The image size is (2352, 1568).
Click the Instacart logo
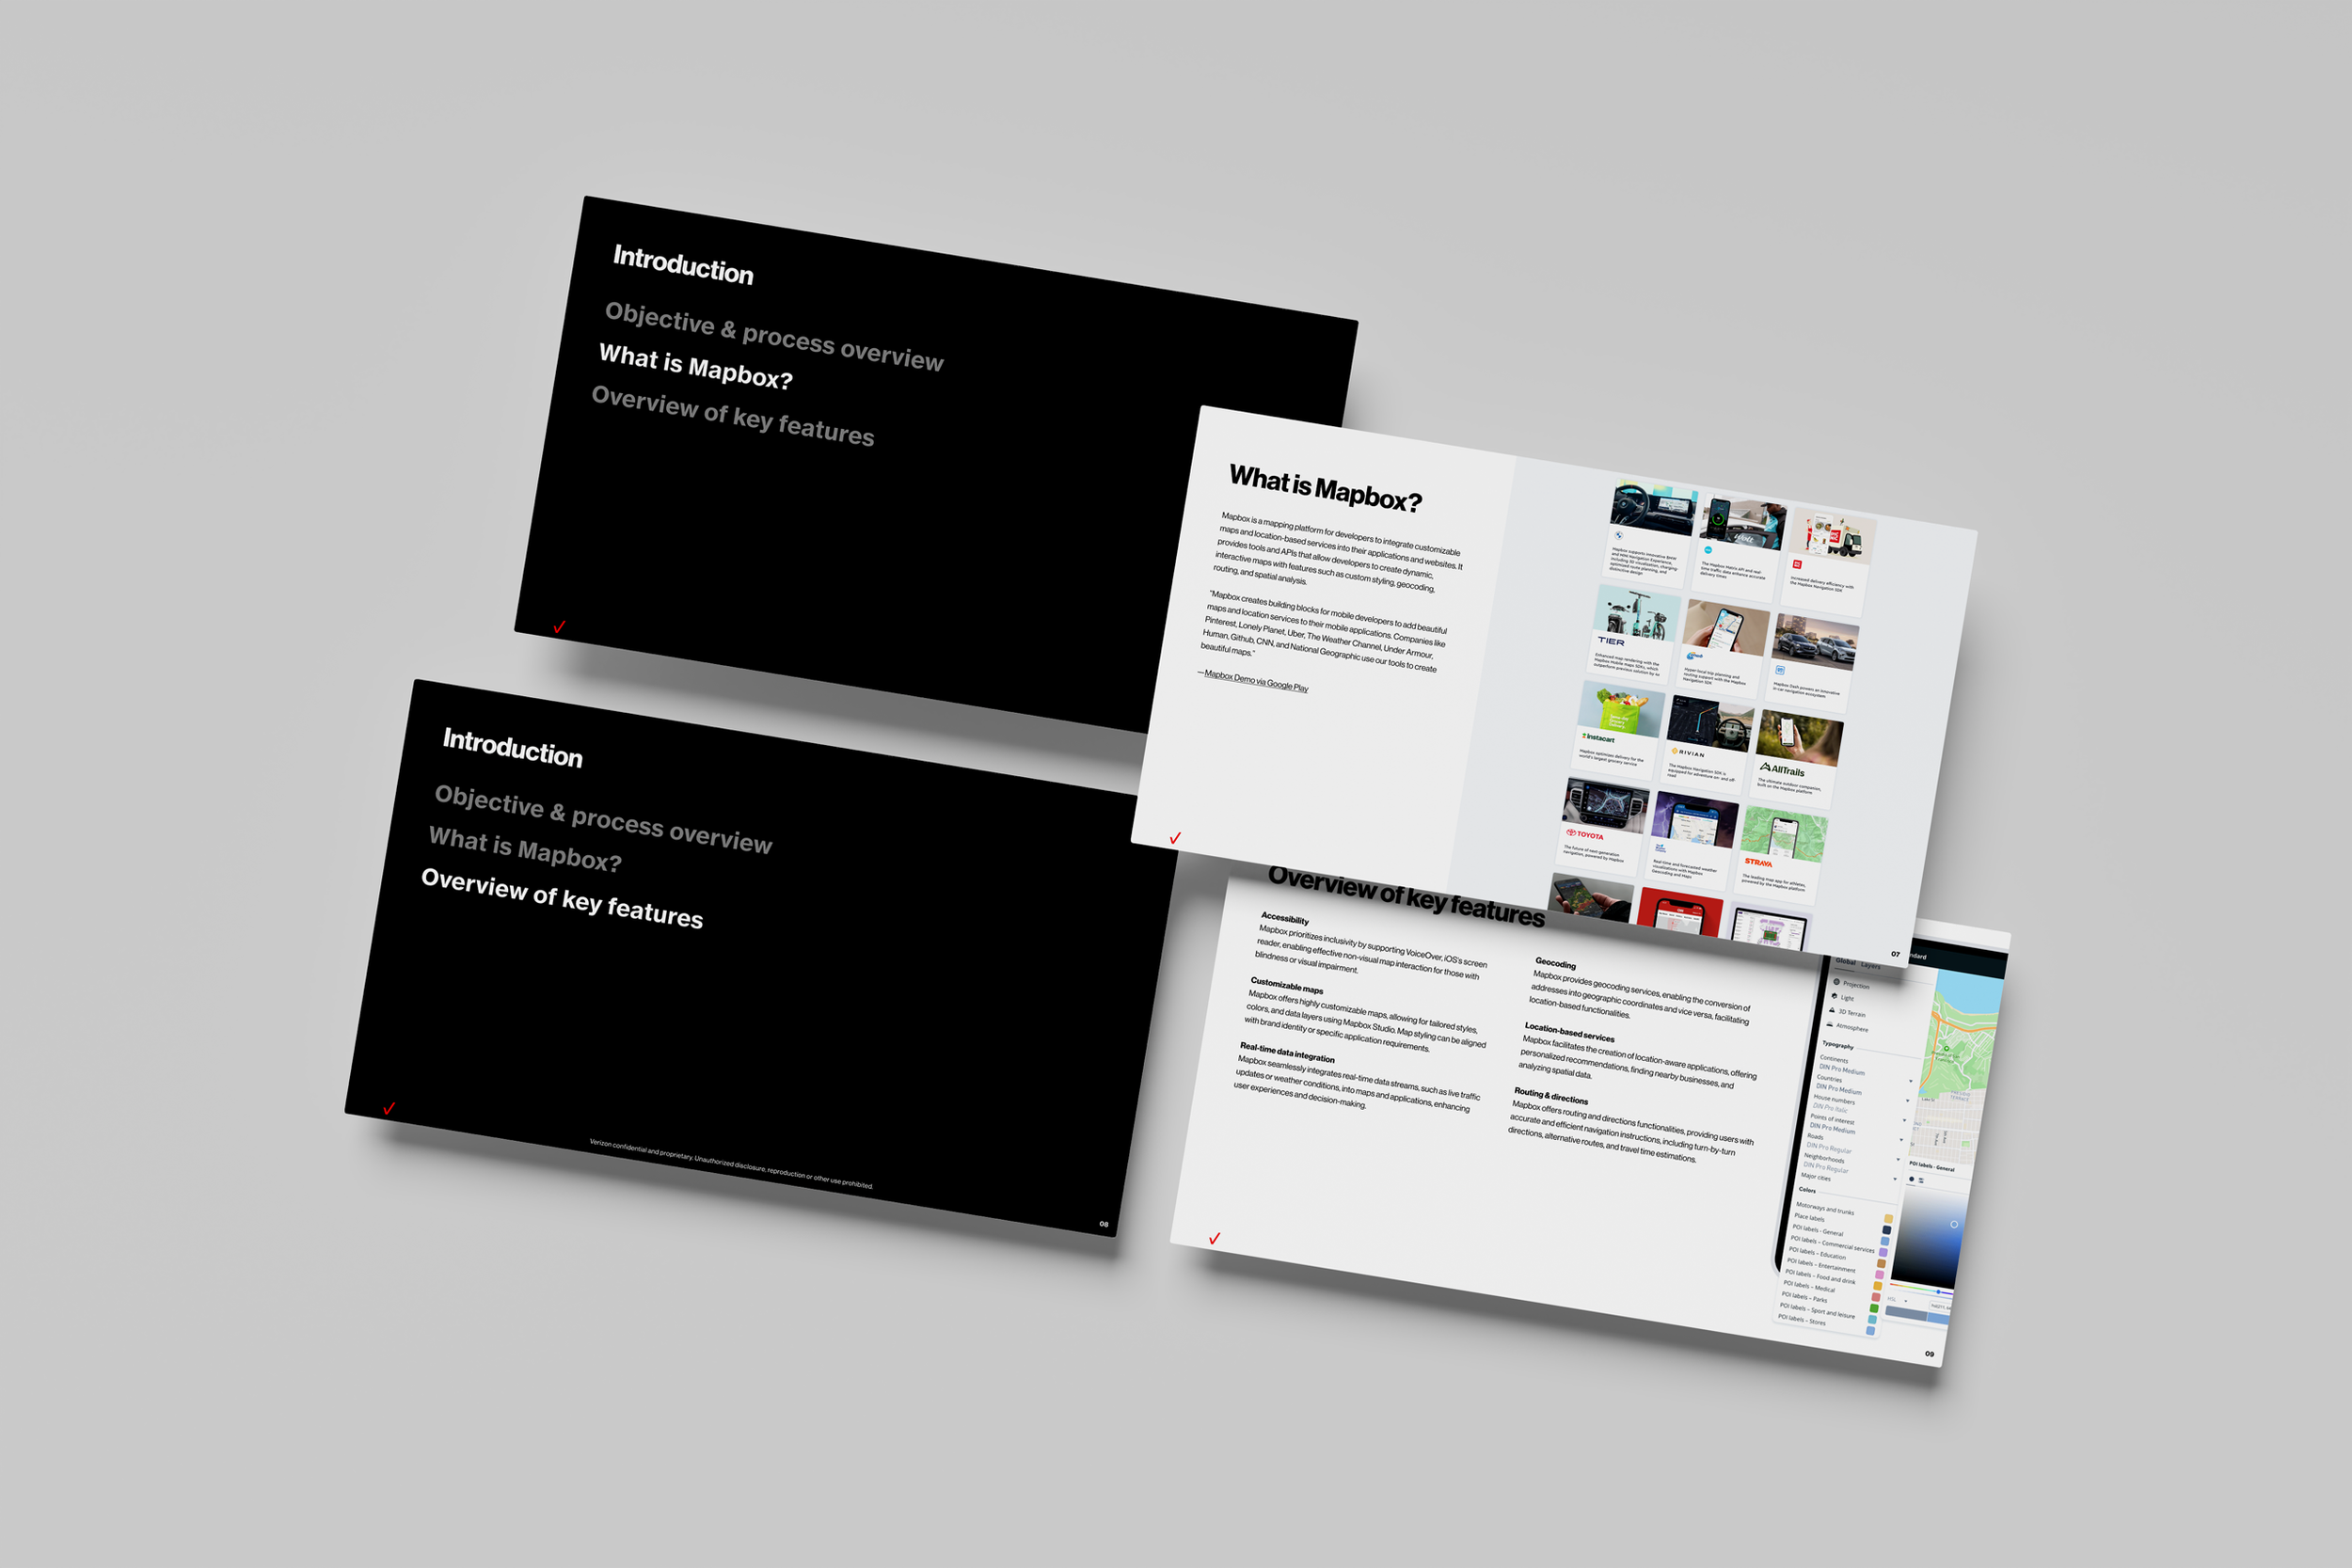click(1598, 738)
